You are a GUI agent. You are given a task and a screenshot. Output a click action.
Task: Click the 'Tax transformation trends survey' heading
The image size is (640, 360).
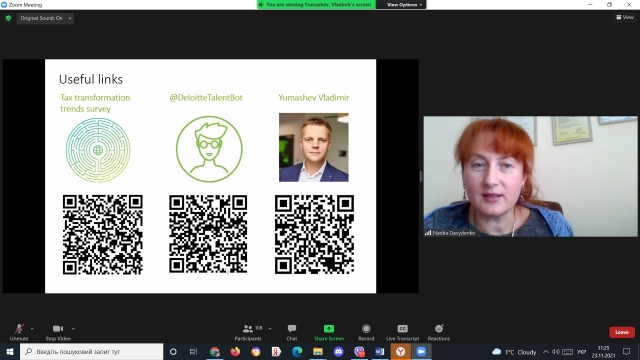pyautogui.click(x=95, y=103)
